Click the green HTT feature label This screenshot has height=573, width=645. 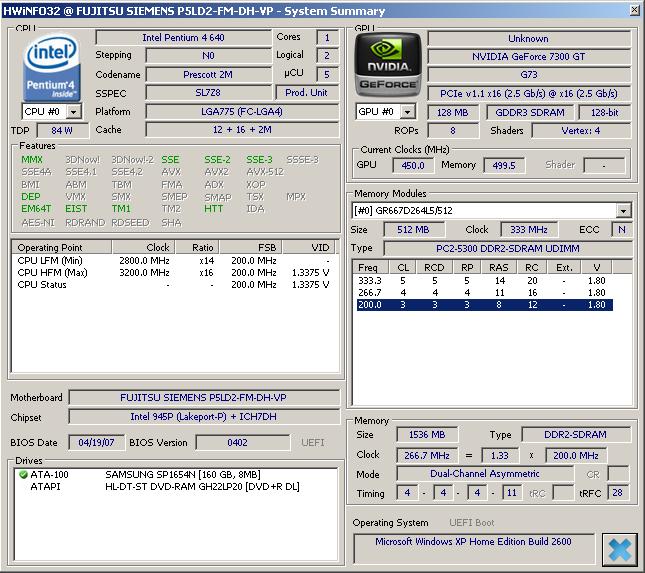click(213, 209)
